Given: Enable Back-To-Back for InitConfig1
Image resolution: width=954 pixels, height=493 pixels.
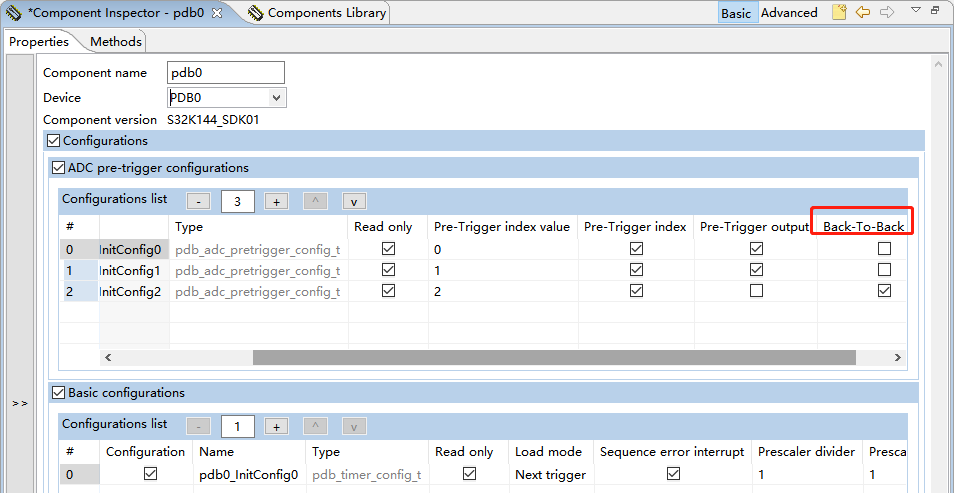Looking at the screenshot, I should [884, 270].
